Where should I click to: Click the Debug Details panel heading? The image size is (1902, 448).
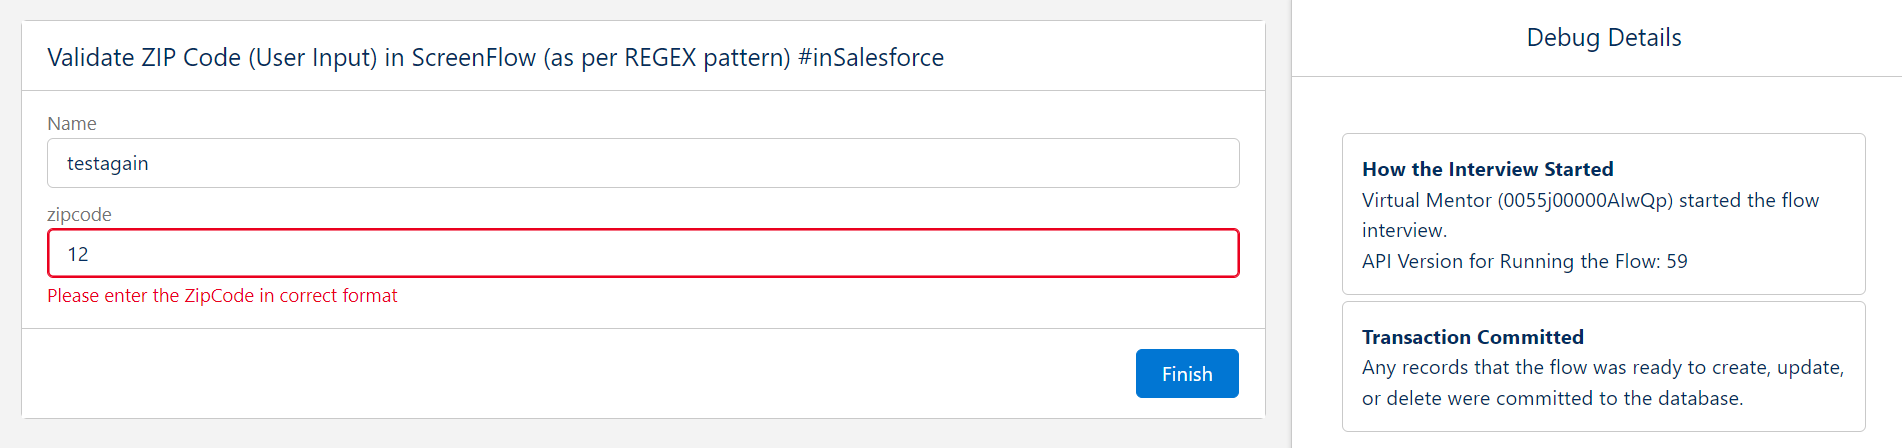point(1603,38)
